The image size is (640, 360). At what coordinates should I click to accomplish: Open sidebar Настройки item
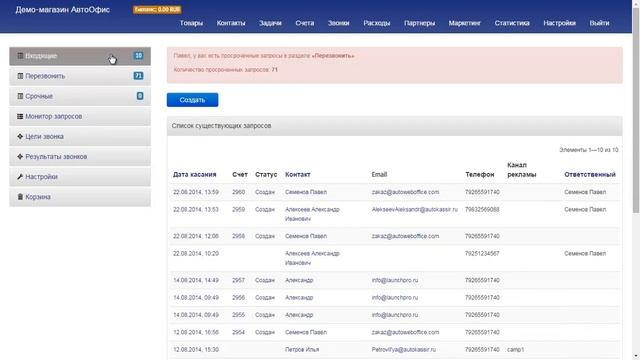click(80, 177)
